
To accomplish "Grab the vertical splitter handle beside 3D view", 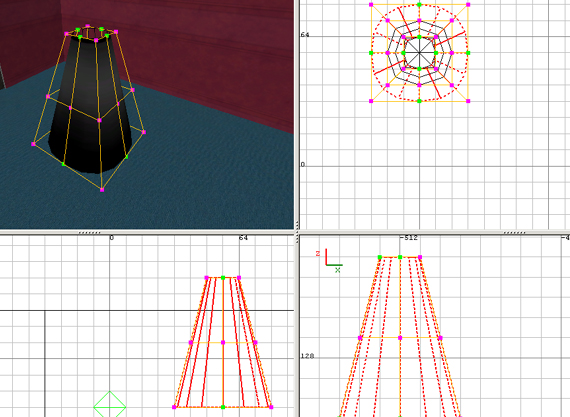I will pyautogui.click(x=297, y=225).
